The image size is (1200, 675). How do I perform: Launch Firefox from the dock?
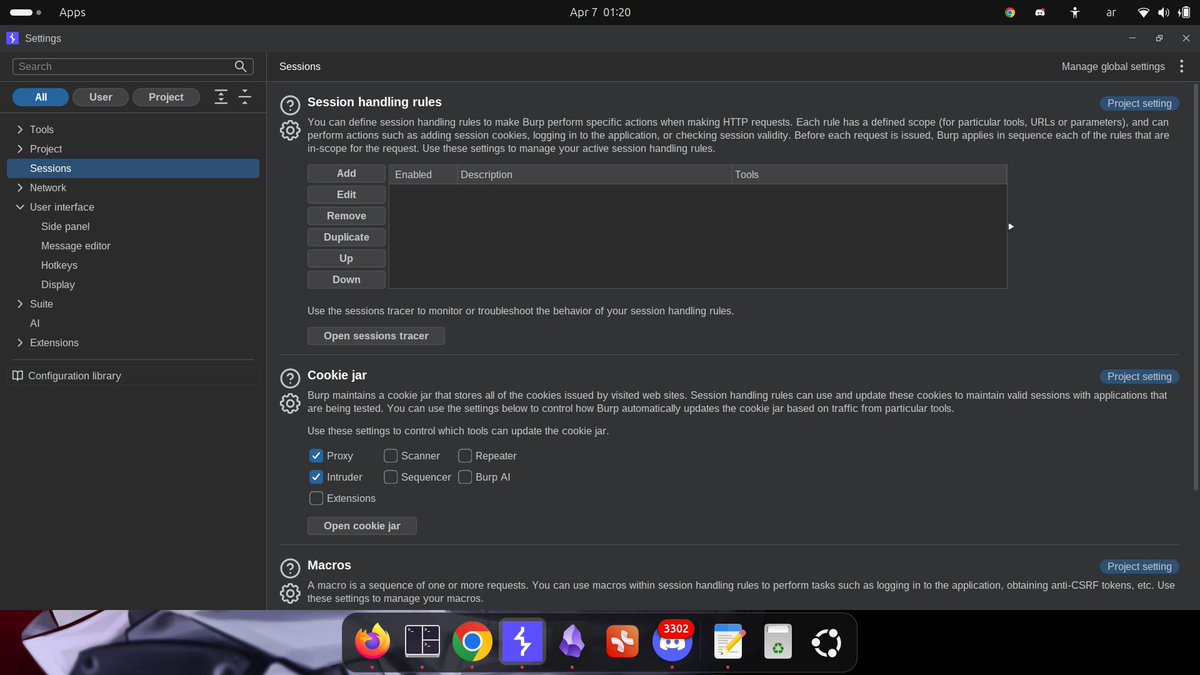[x=372, y=641]
